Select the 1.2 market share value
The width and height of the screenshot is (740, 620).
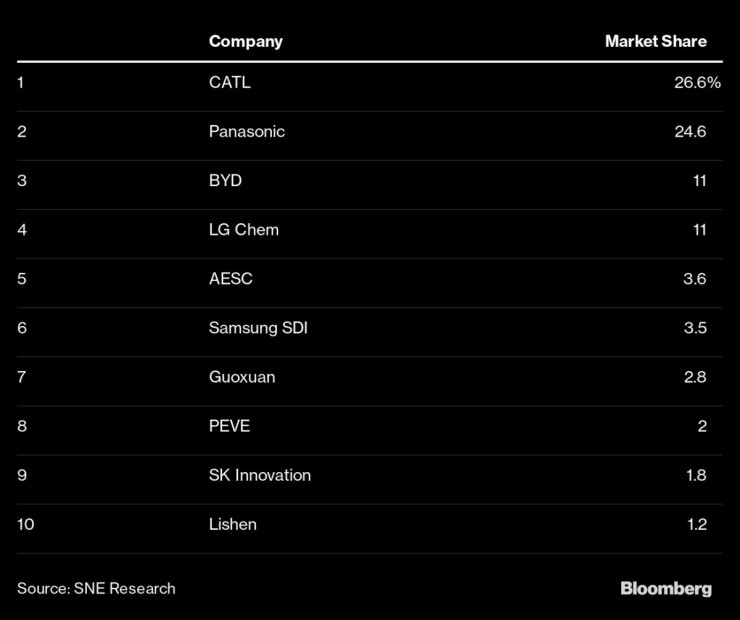[x=694, y=524]
